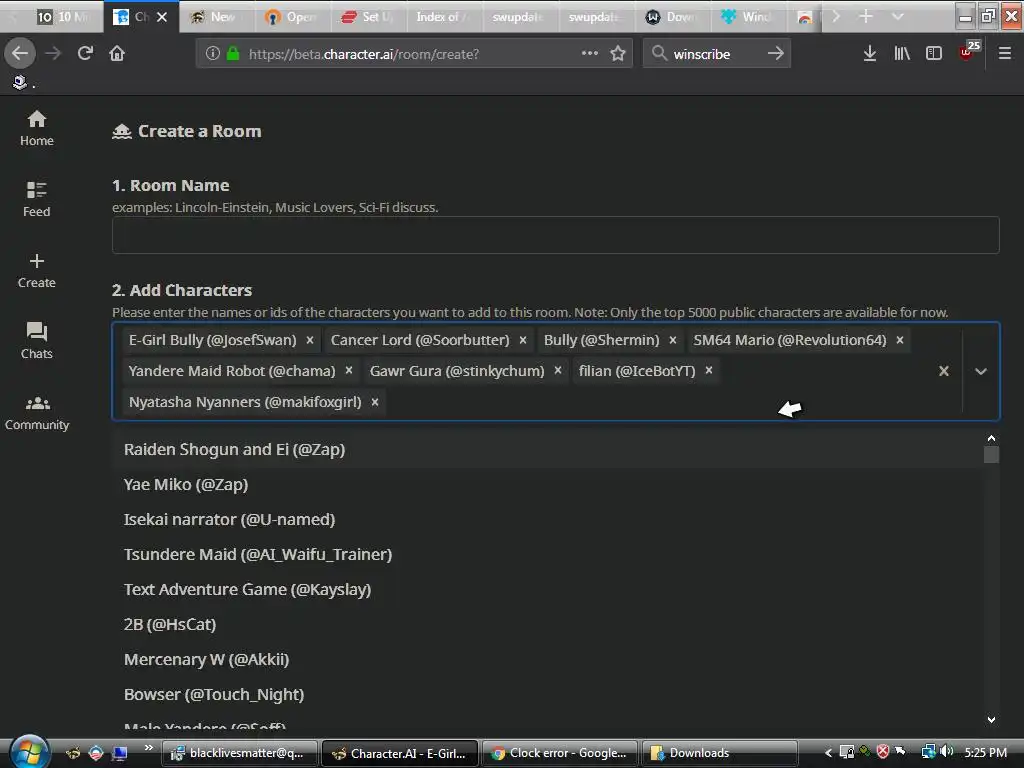Reload the current page
This screenshot has width=1024, height=768.
click(x=85, y=54)
